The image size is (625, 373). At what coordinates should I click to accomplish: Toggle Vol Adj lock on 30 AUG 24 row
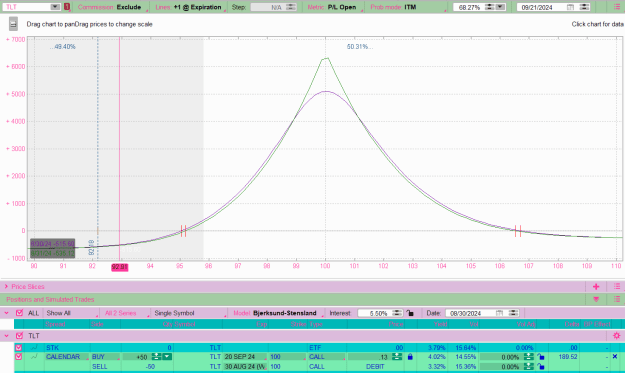(540, 366)
